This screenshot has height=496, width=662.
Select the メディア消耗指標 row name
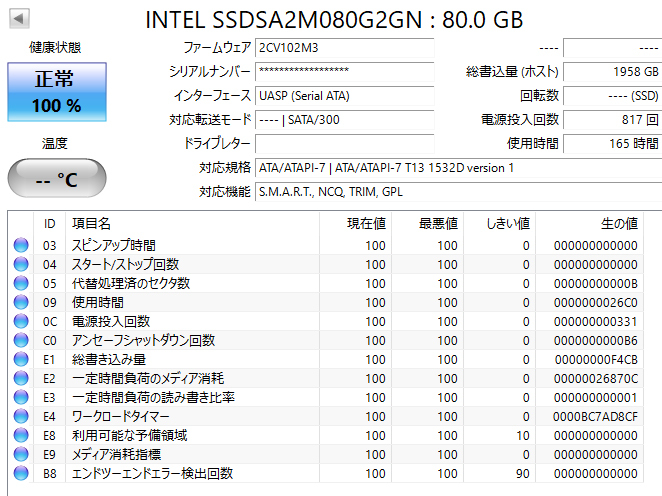pyautogui.click(x=117, y=454)
